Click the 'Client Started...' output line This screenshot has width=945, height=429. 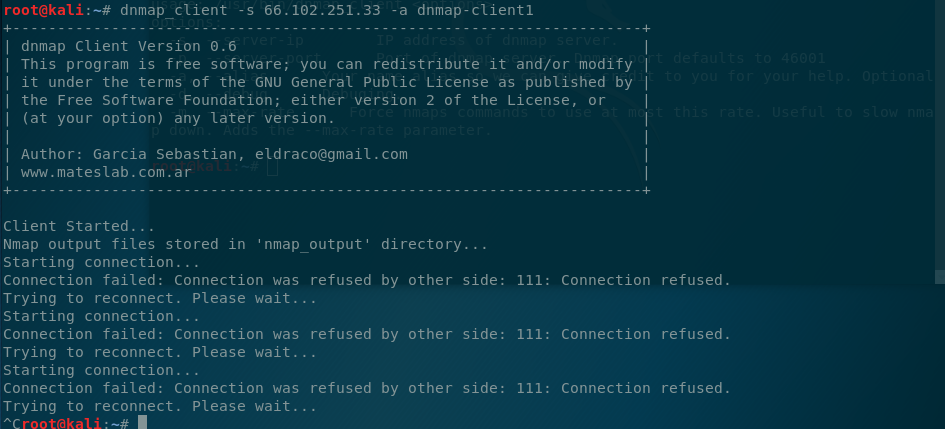pos(79,227)
